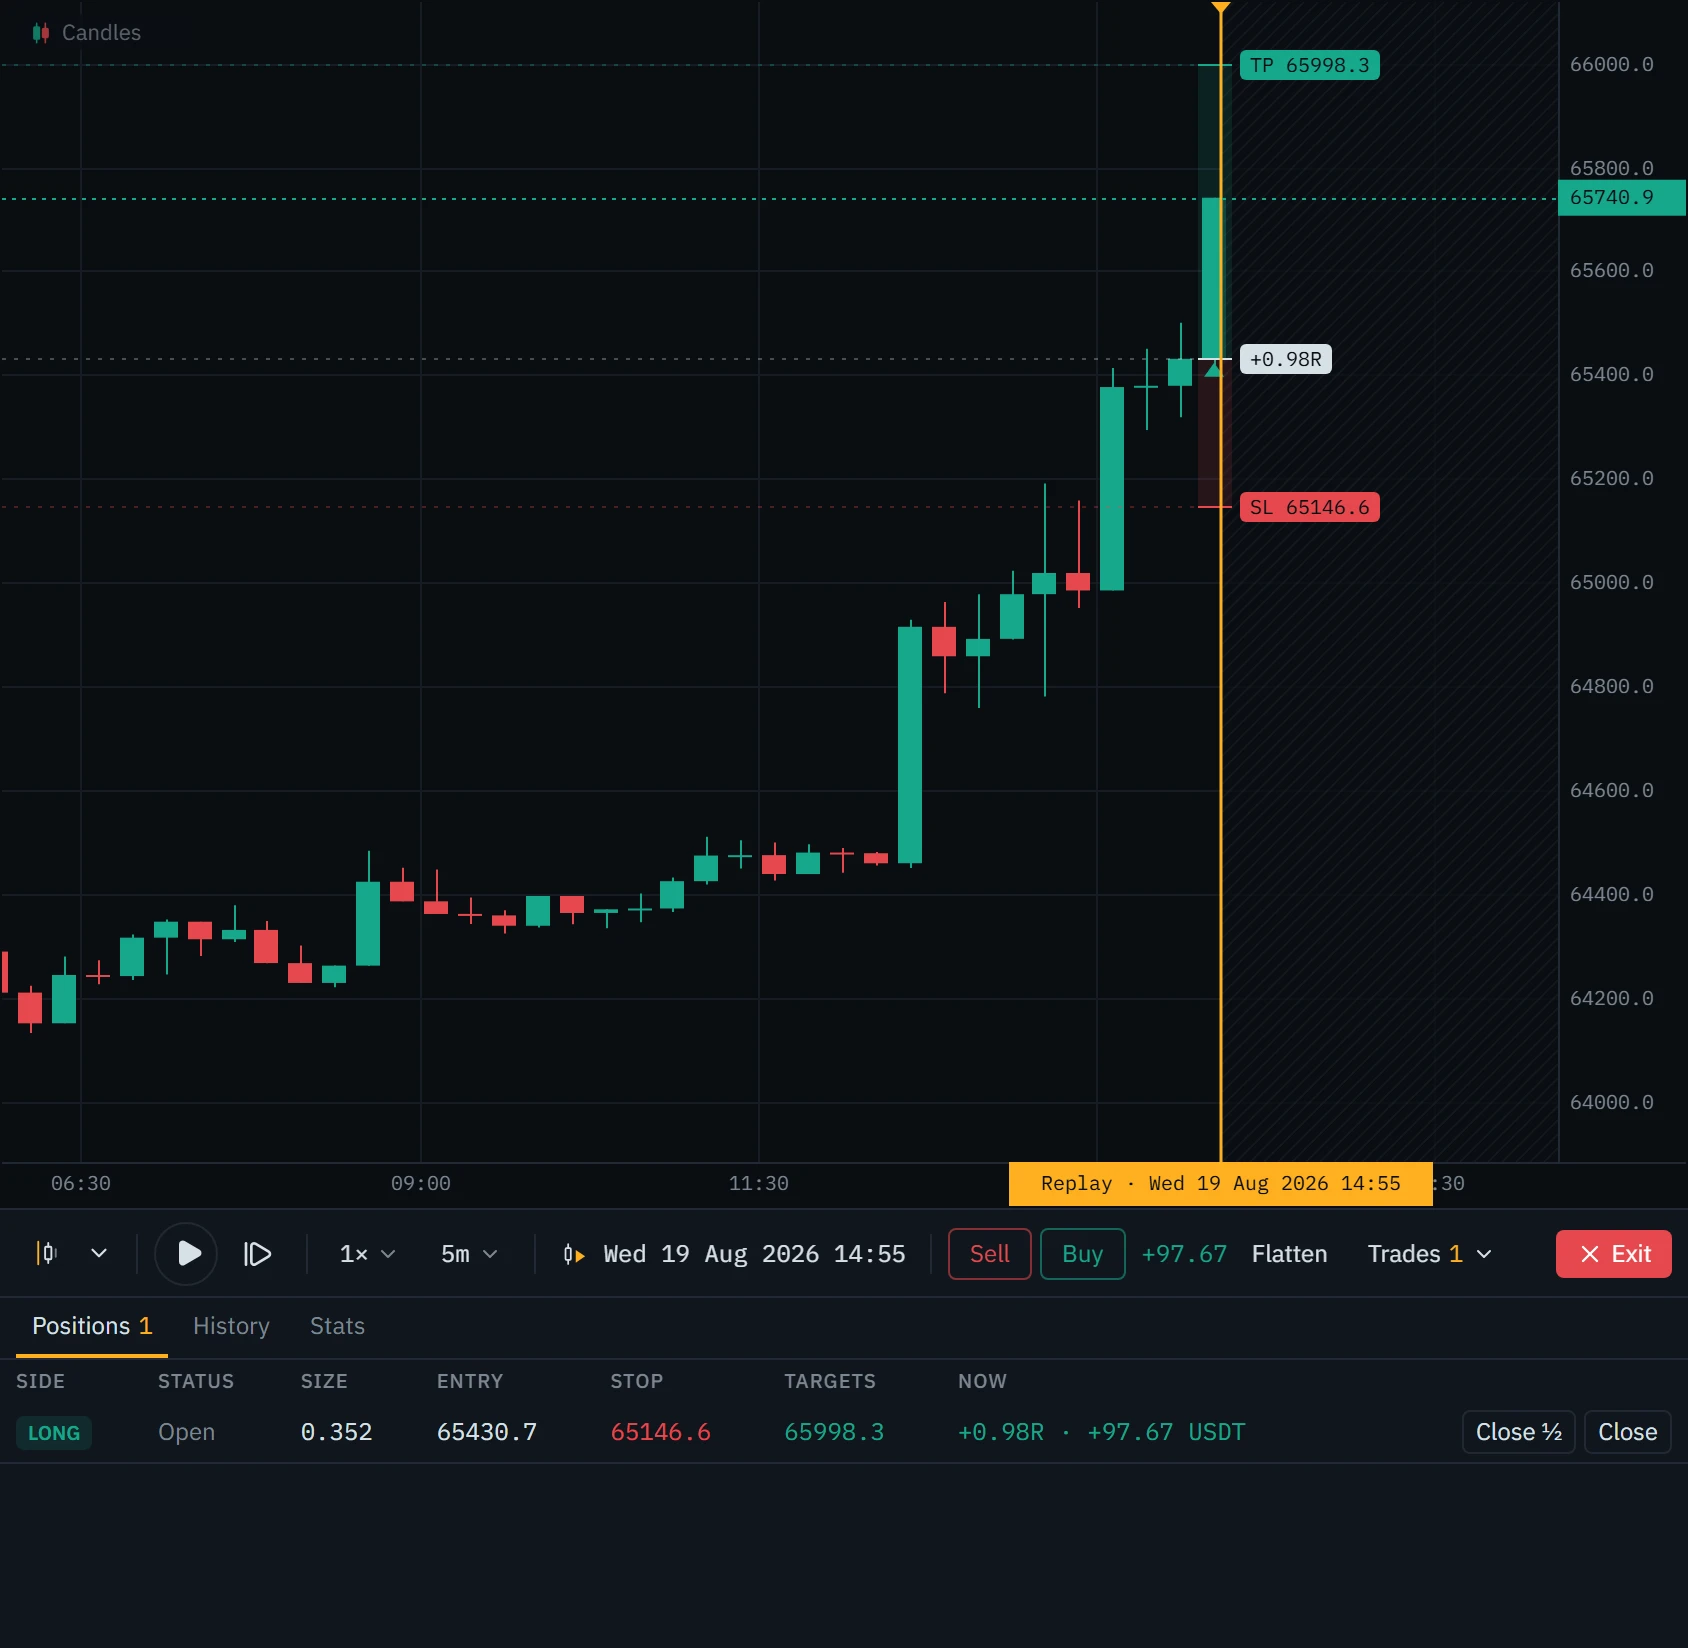
Task: Click the +0.98R · +97.67 USDT cell
Action: click(x=1102, y=1432)
